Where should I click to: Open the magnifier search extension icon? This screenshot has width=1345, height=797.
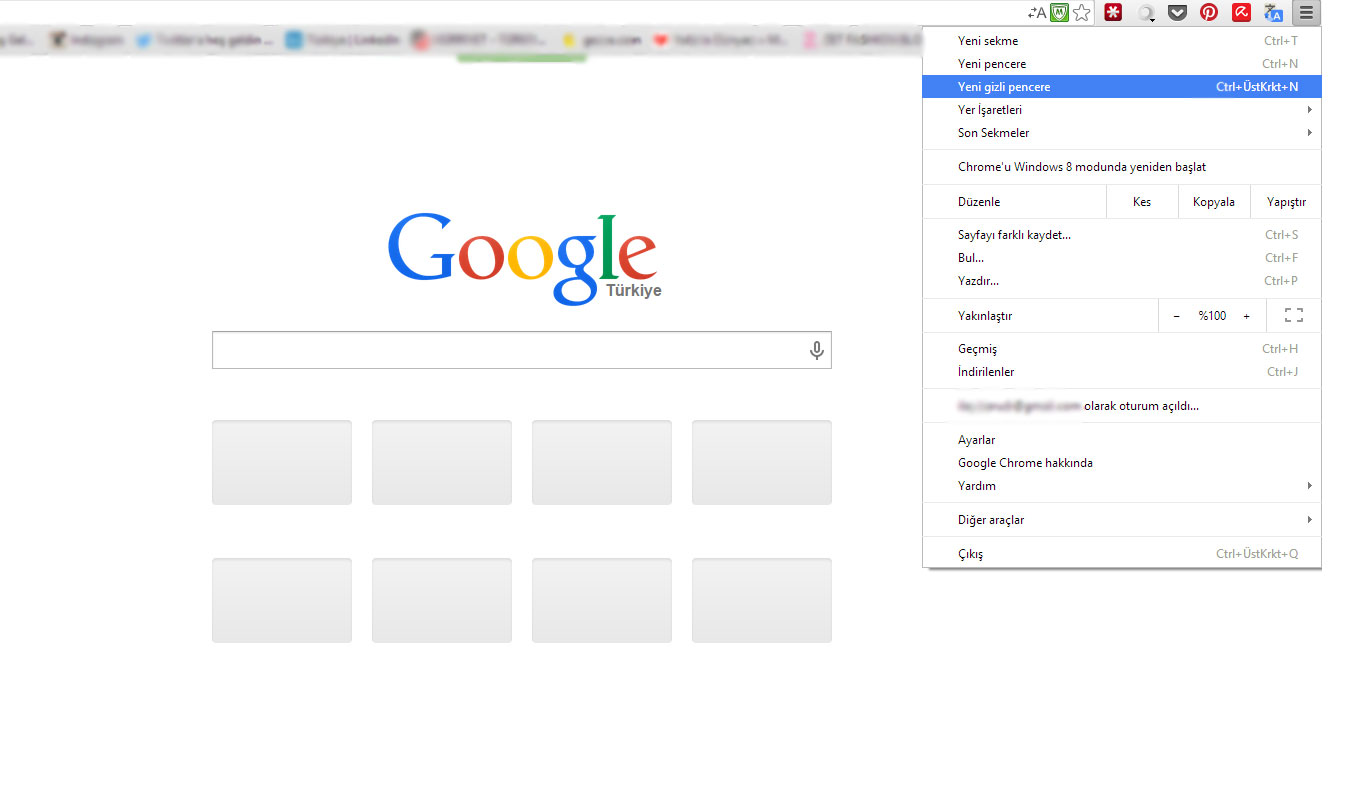point(1147,13)
